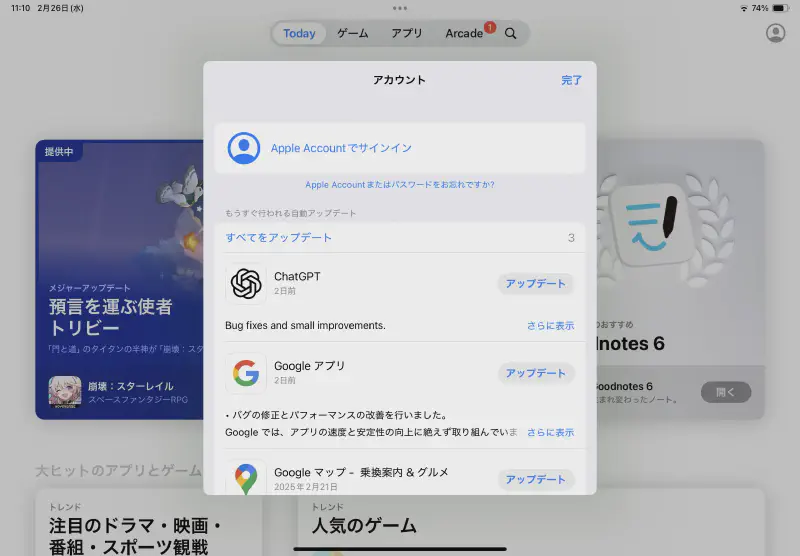Tap the three-dot multitasking control at top
This screenshot has width=800, height=556.
[400, 8]
